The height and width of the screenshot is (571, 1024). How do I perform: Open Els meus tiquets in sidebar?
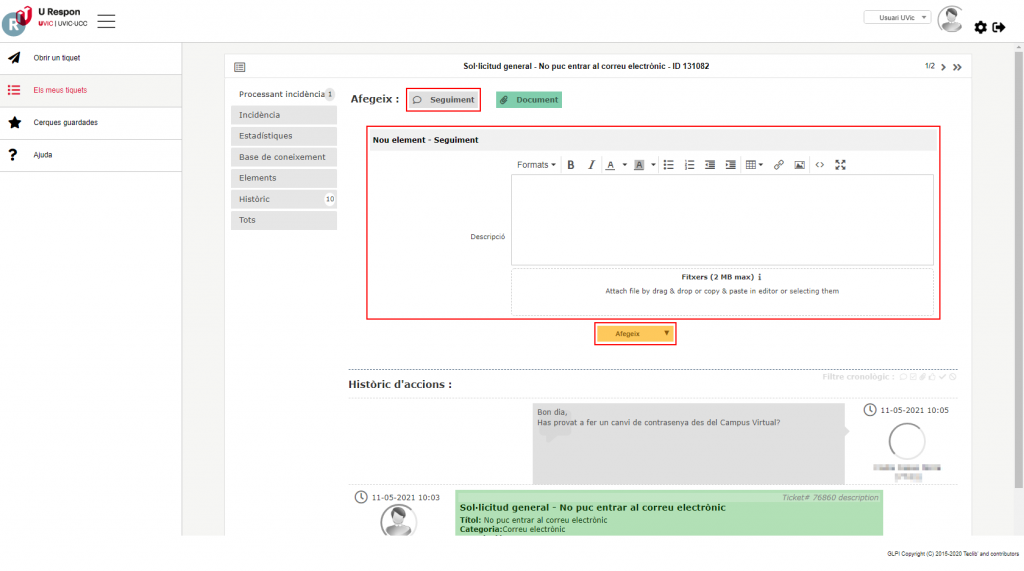[x=60, y=90]
